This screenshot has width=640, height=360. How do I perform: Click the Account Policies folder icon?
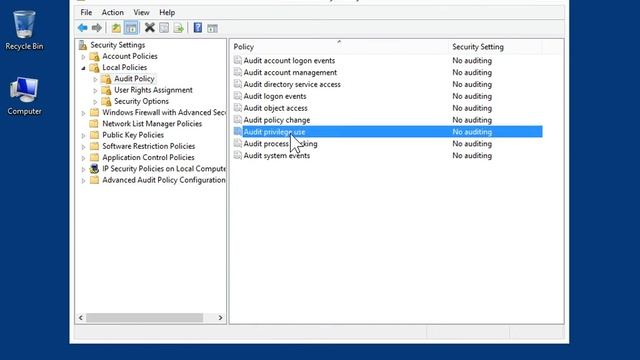pos(94,56)
